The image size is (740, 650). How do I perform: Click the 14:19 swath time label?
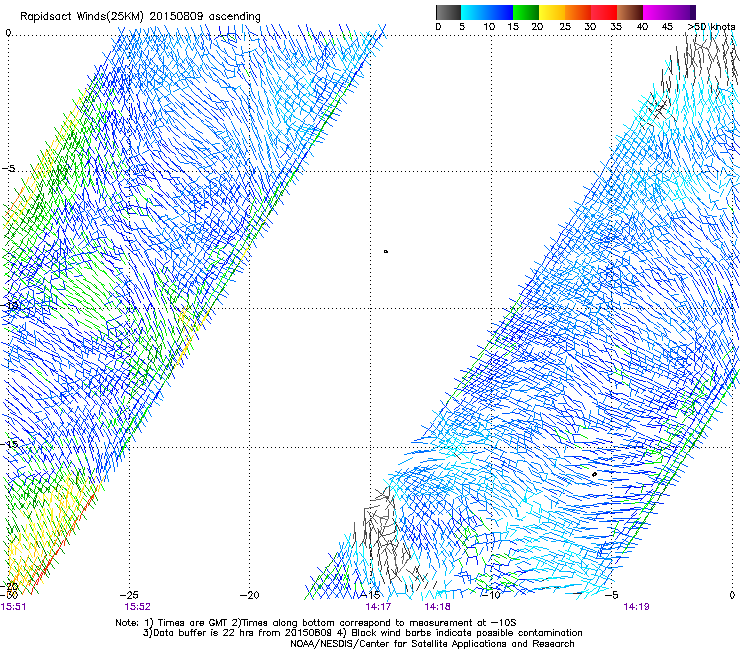click(x=636, y=607)
